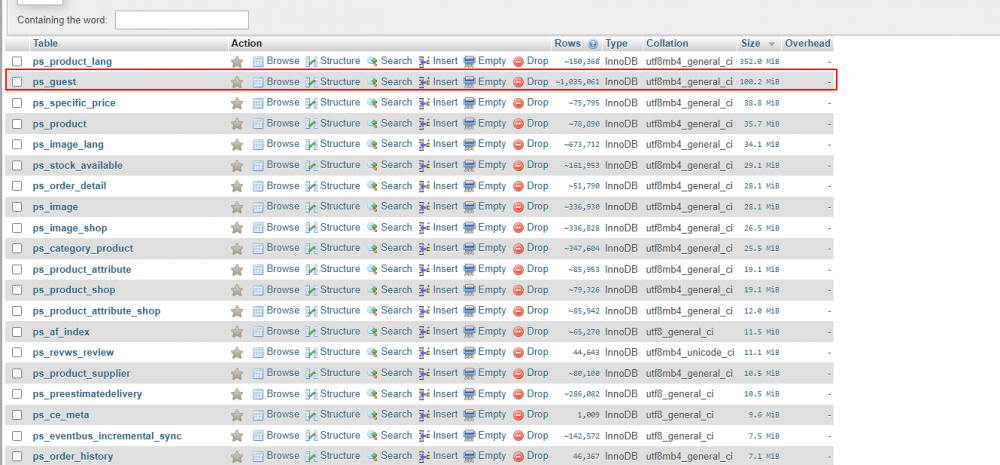
Task: Select the ps_specific_price checkbox
Action: [17, 103]
